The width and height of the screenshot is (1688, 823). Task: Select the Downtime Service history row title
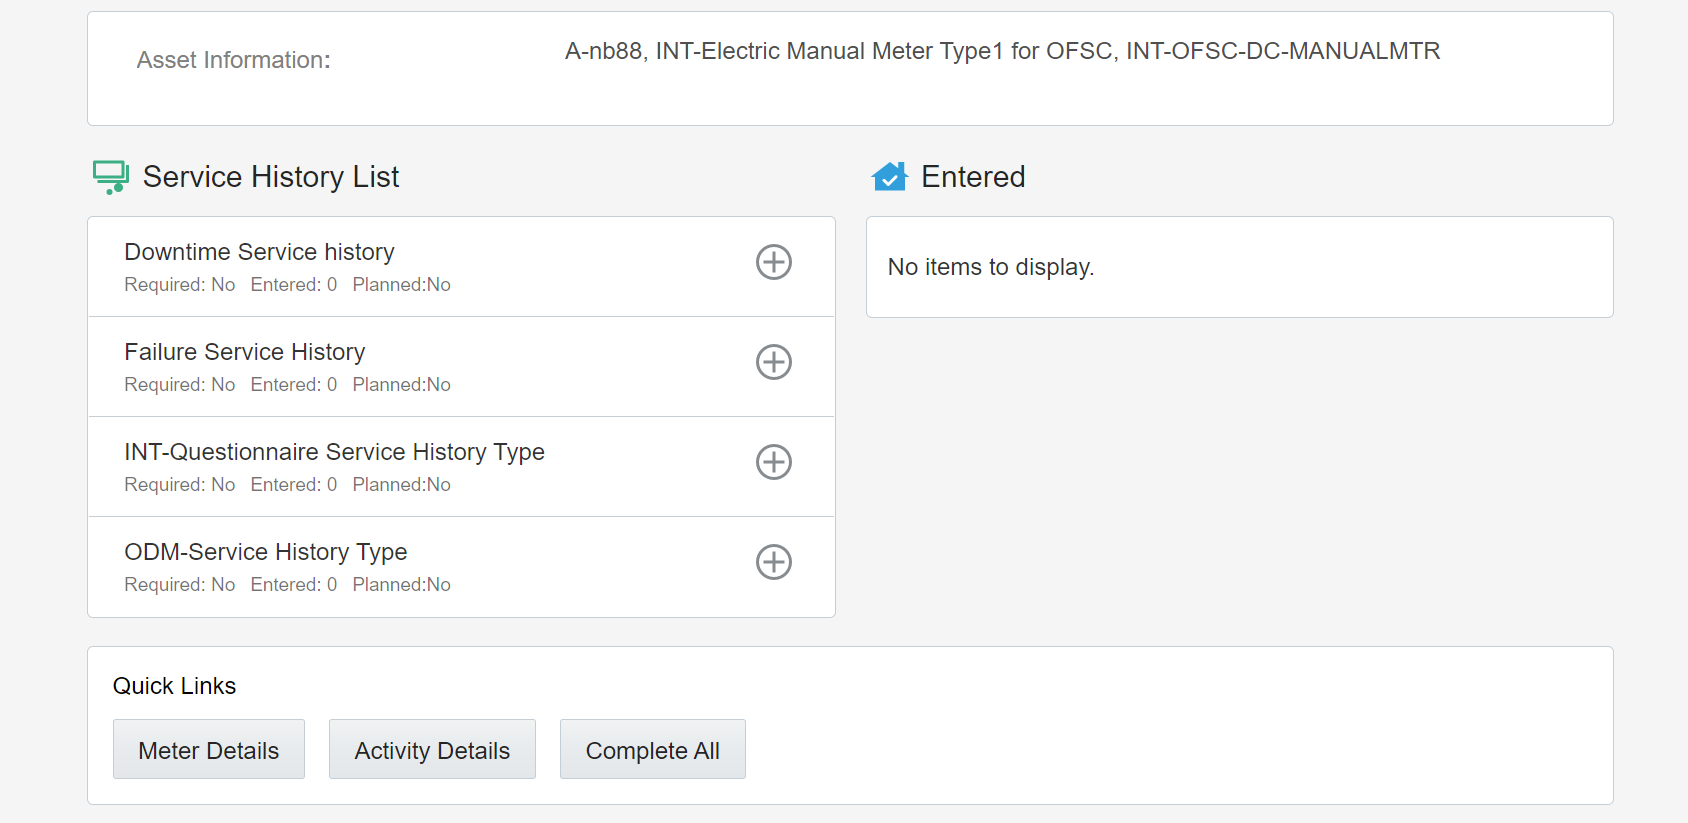click(x=259, y=252)
